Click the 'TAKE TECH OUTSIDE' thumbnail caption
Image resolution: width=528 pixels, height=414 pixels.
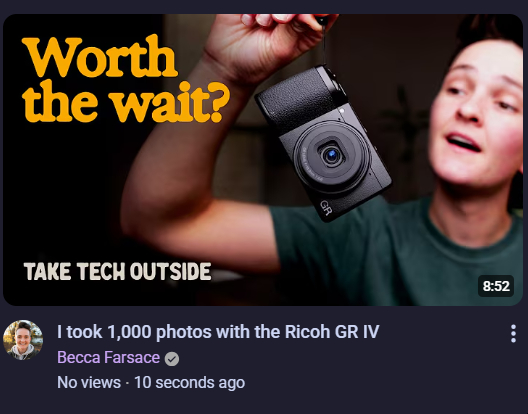tap(117, 271)
